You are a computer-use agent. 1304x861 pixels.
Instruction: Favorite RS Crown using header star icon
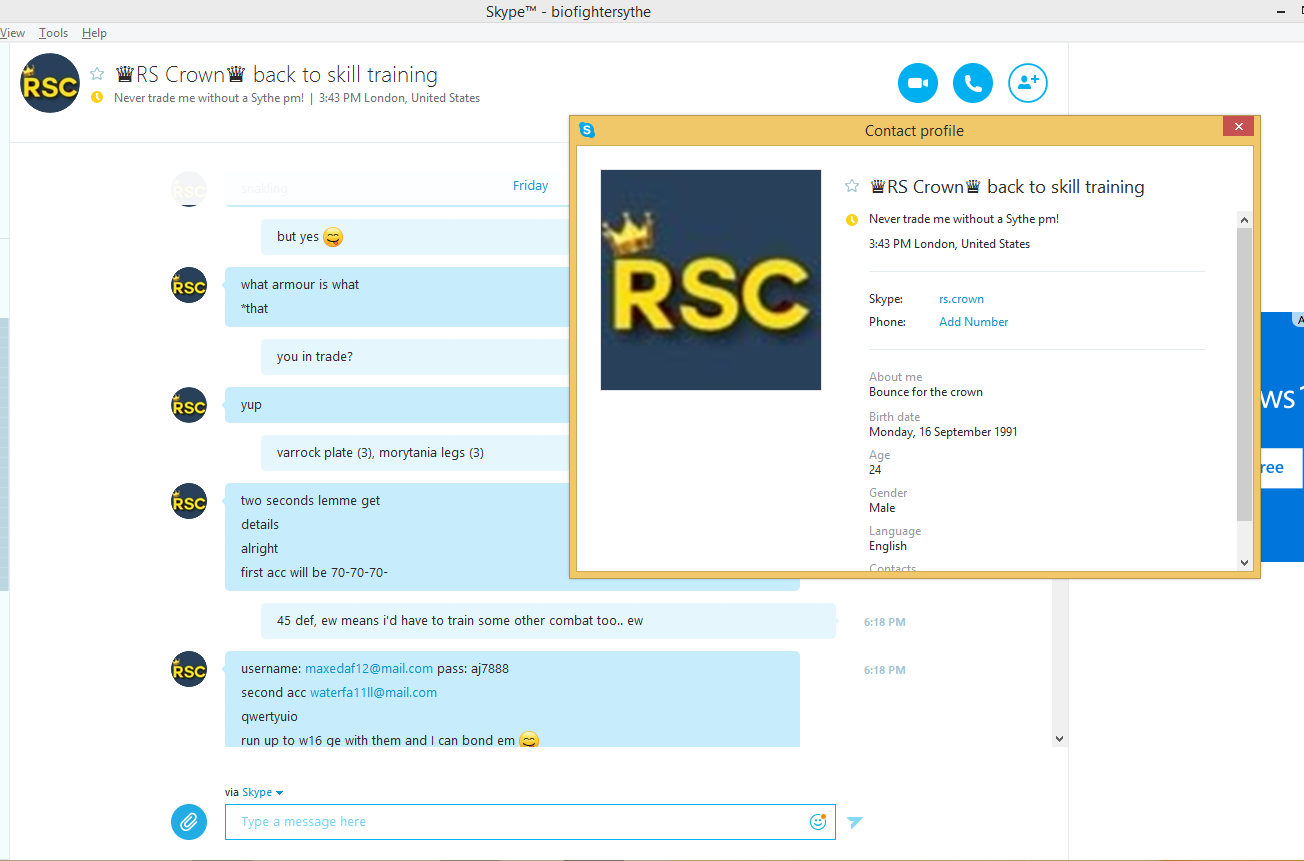[97, 74]
